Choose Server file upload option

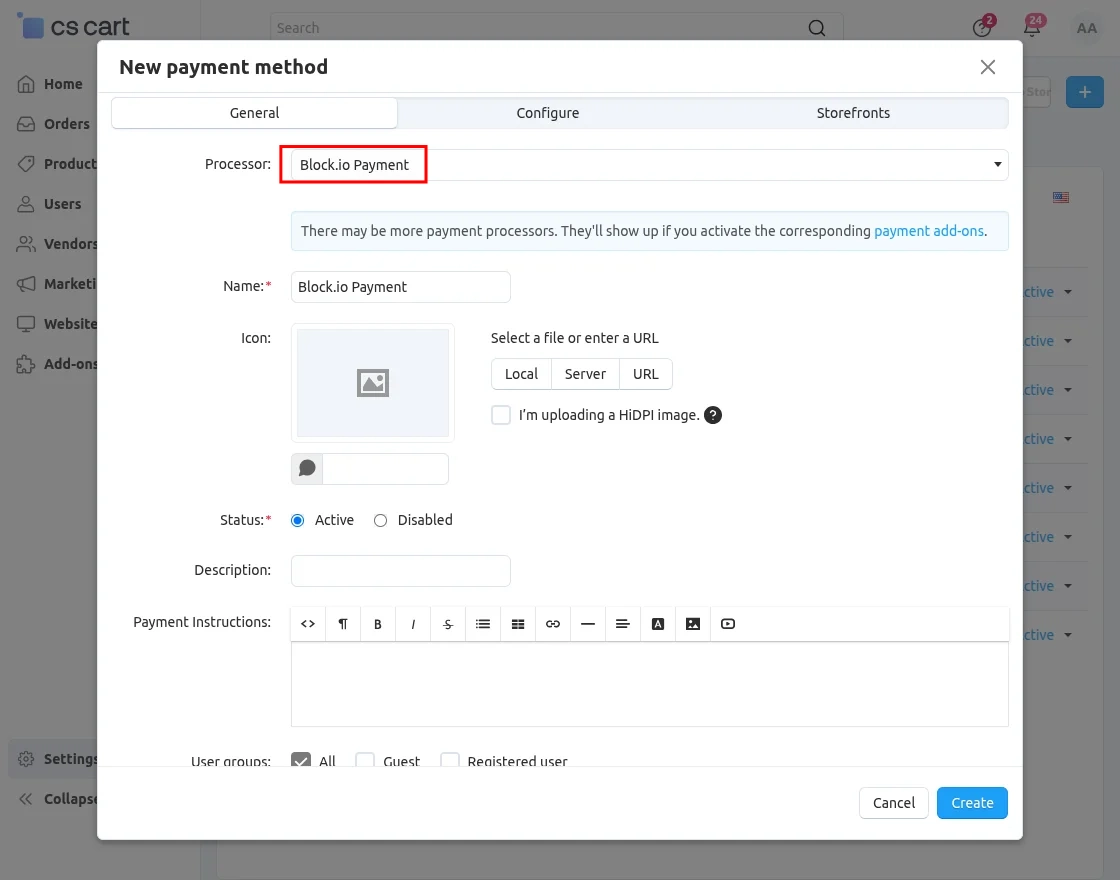click(x=585, y=374)
